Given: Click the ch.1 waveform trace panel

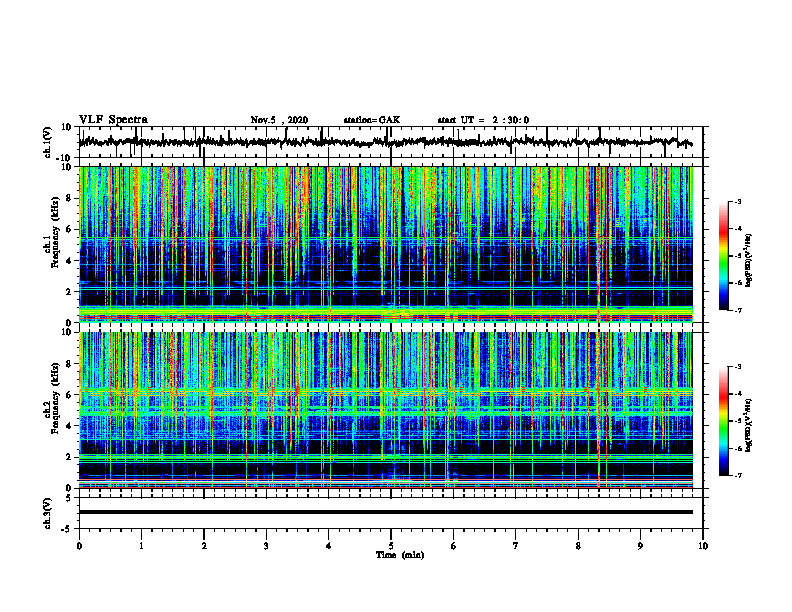Looking at the screenshot, I should click(391, 142).
